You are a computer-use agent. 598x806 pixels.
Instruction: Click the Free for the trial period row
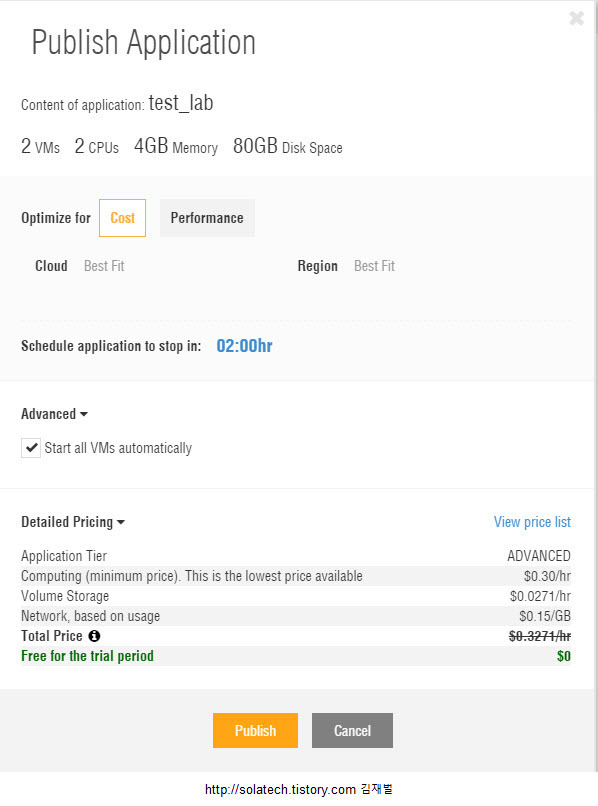(296, 656)
